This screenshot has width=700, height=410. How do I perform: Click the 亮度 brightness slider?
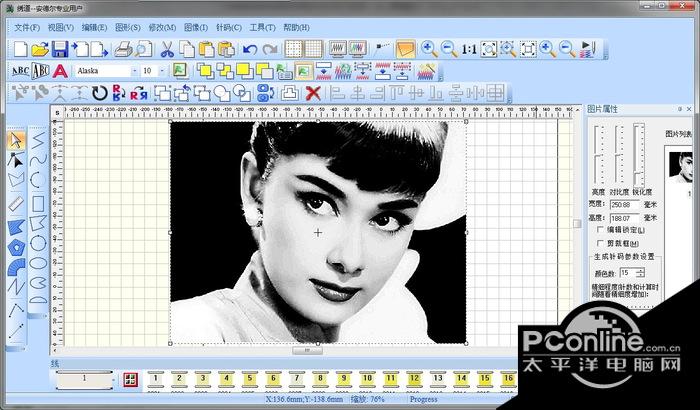click(598, 154)
